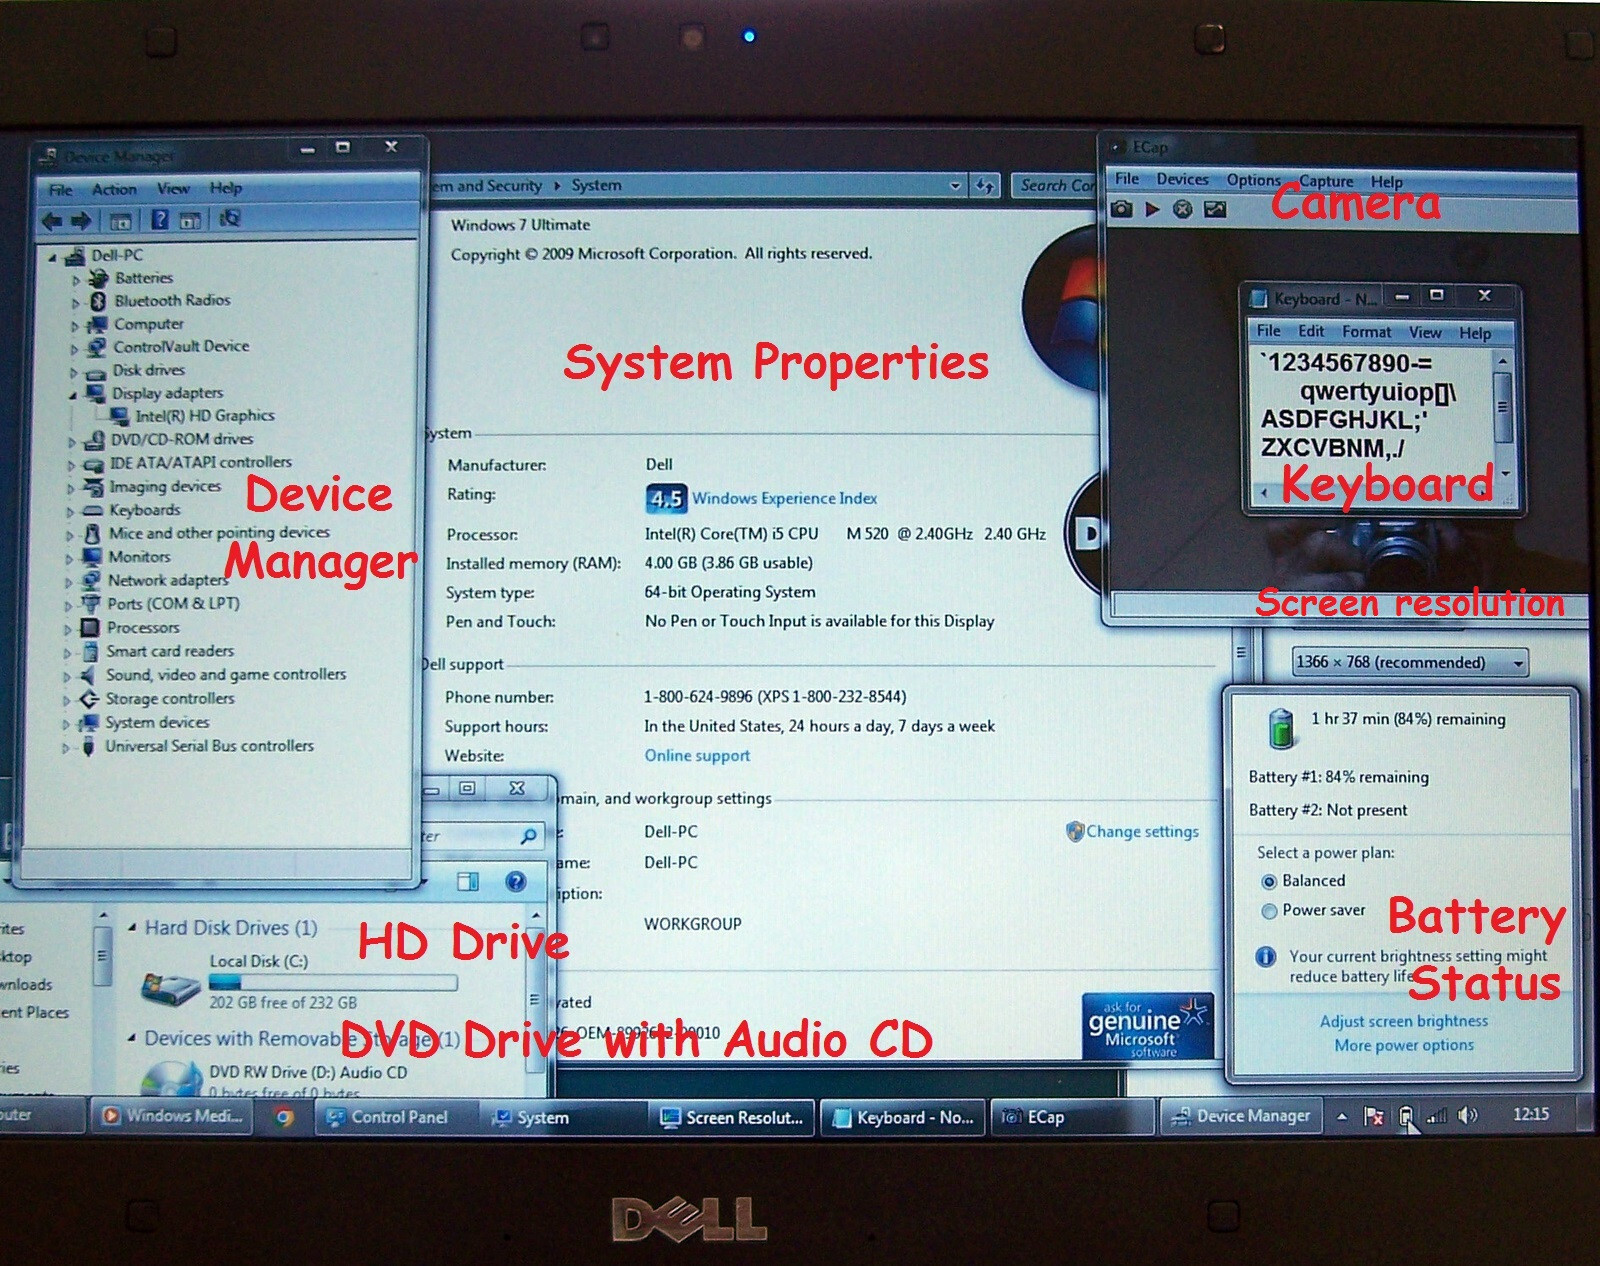Stop capture using the ECap stop icon

pos(1183,209)
